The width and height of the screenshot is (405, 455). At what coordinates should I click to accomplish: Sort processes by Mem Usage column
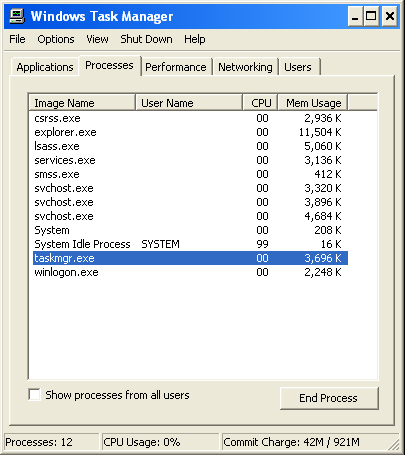coord(313,103)
